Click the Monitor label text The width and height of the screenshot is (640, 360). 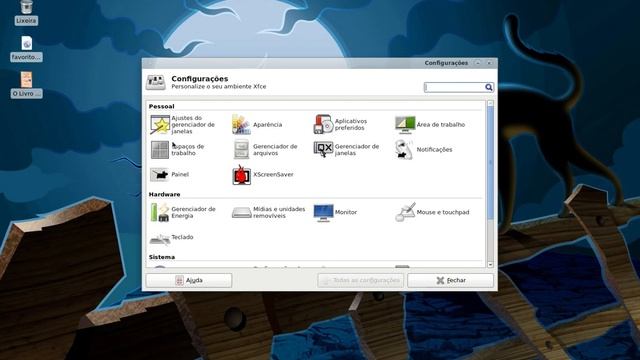click(x=346, y=212)
